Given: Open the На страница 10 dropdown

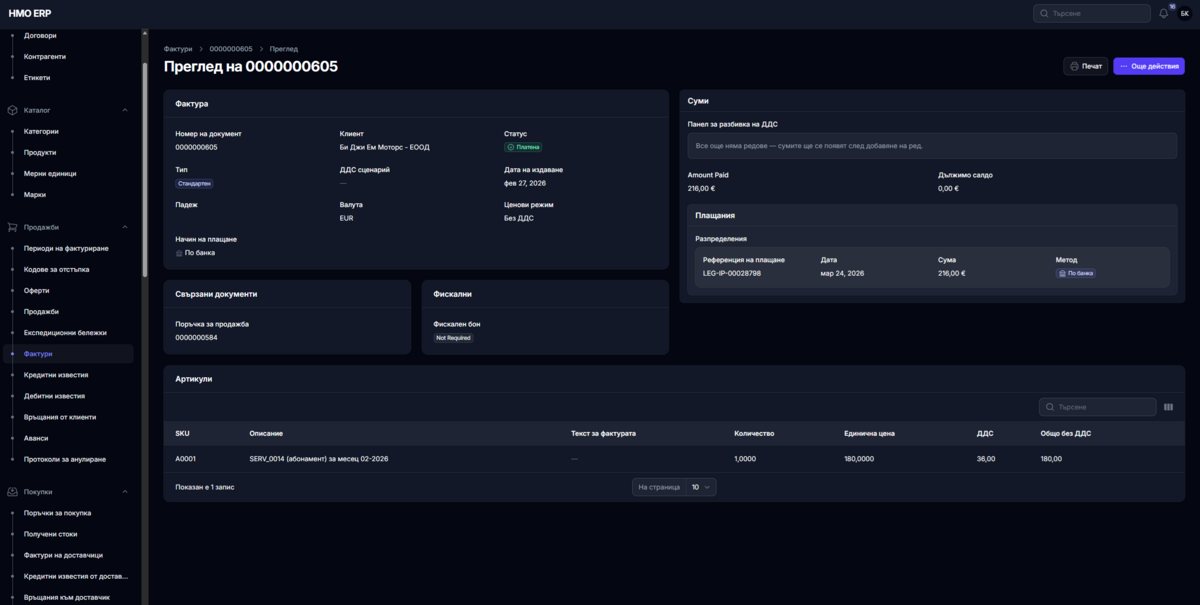Looking at the screenshot, I should [701, 487].
